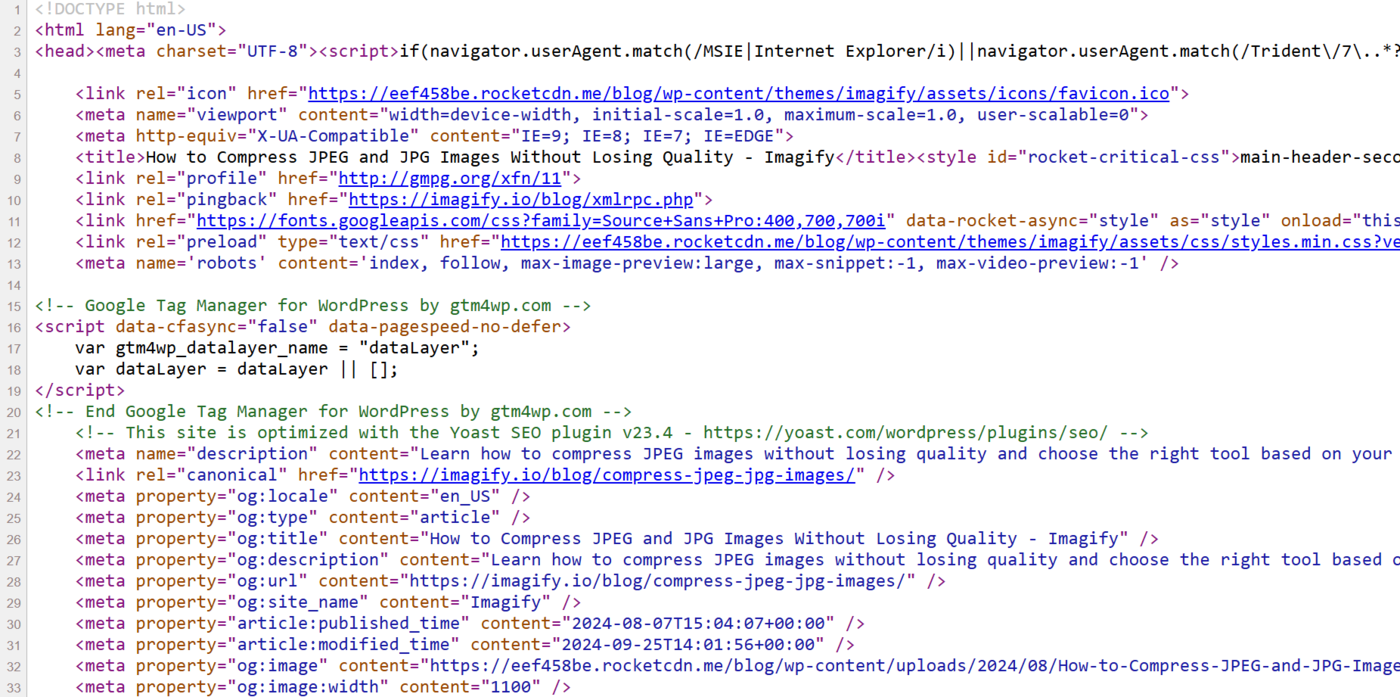Screen dimensions: 1400x697
Task: Click line number 1 in the gutter
Action: coord(18,9)
